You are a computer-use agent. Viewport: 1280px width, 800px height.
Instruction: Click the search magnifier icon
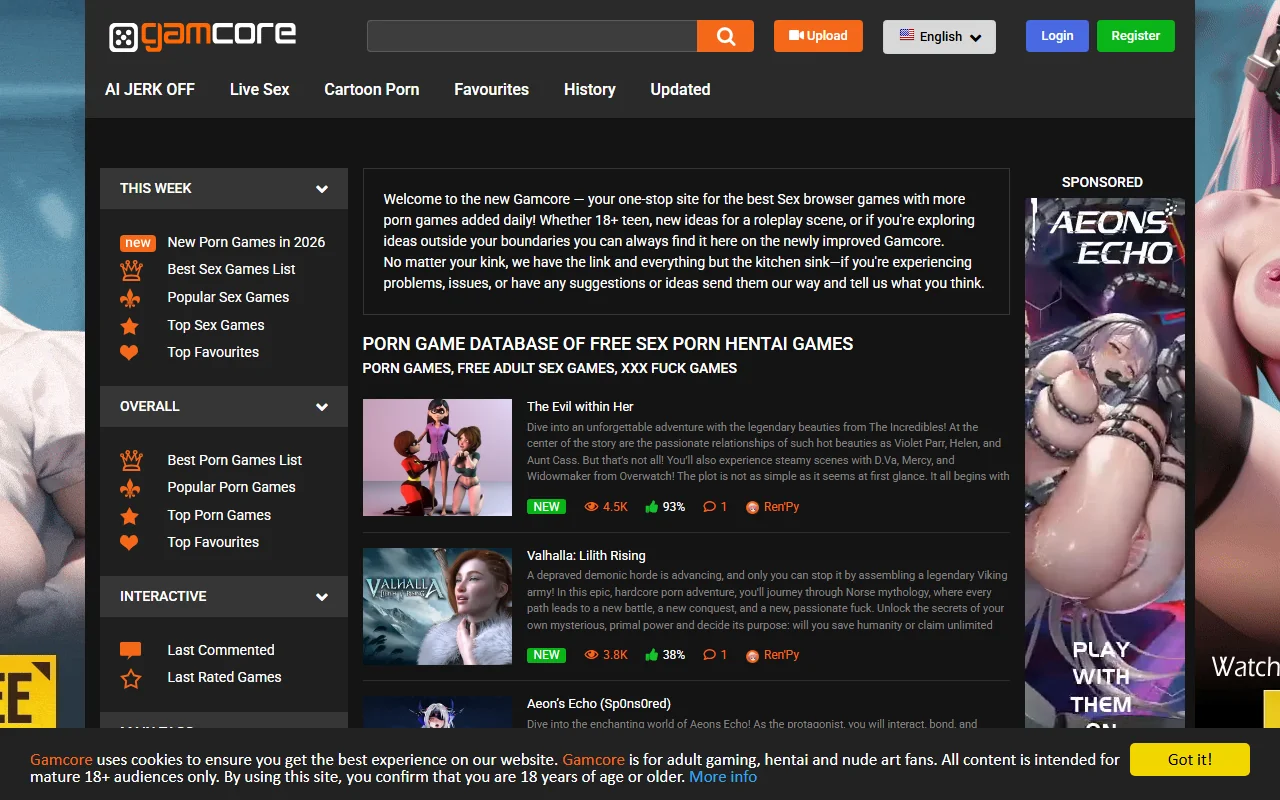coord(725,35)
